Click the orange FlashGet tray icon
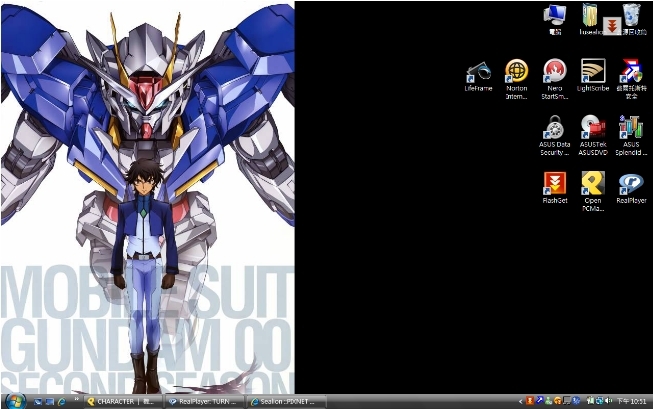This screenshot has width=653, height=409. coord(530,401)
